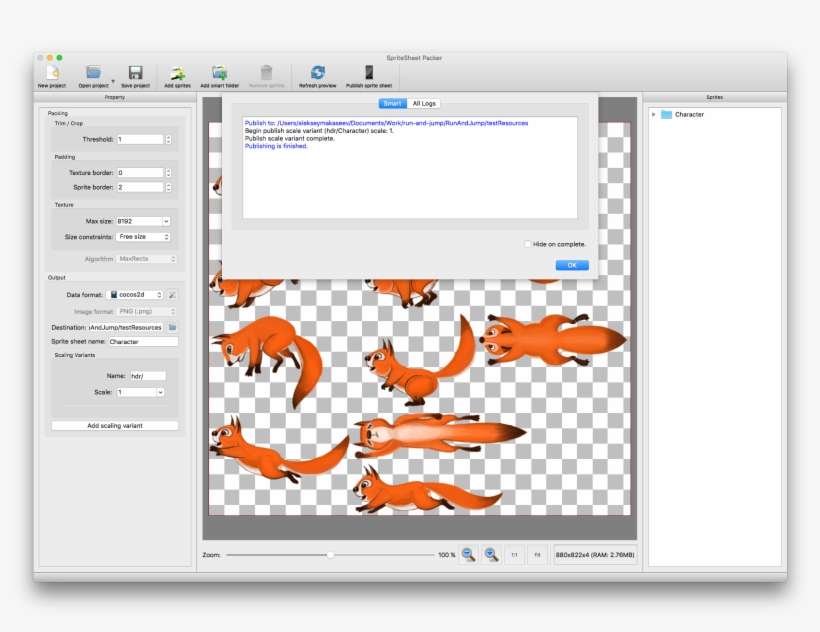Screen dimensions: 820x632
Task: Click the Sprite sheet name field
Action: pyautogui.click(x=143, y=341)
